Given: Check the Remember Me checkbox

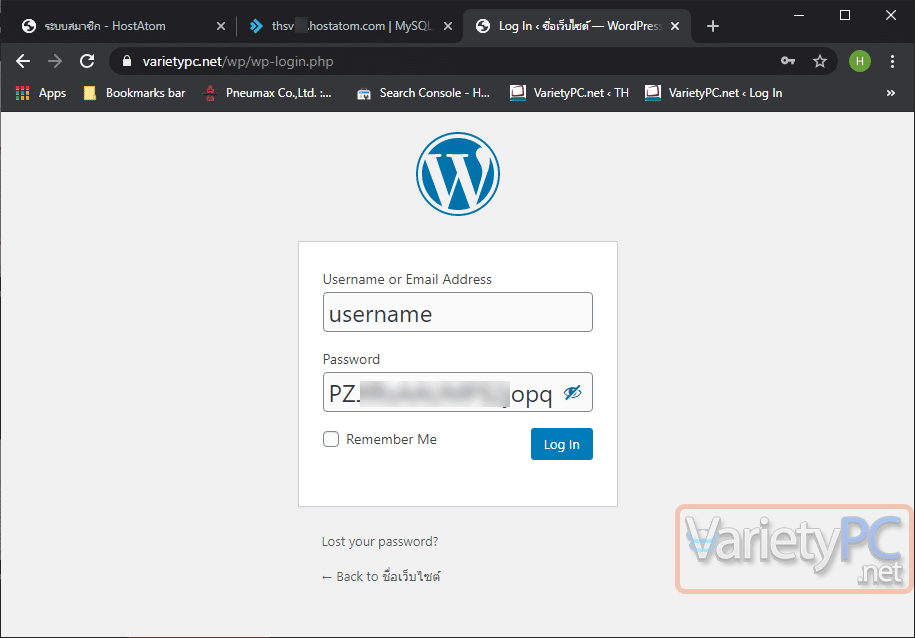Looking at the screenshot, I should coord(331,439).
